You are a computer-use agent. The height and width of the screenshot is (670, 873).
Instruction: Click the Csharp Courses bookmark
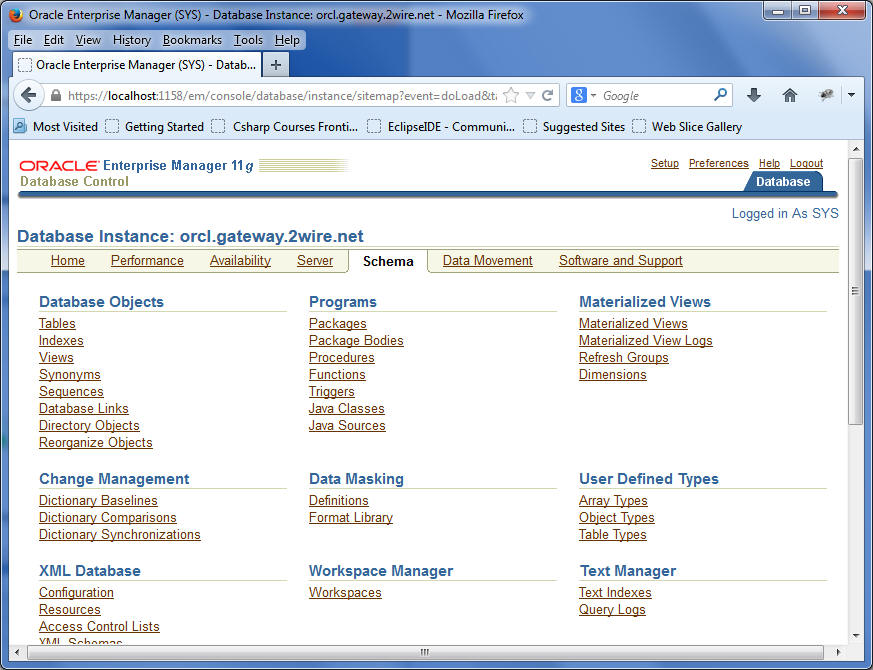tap(285, 127)
